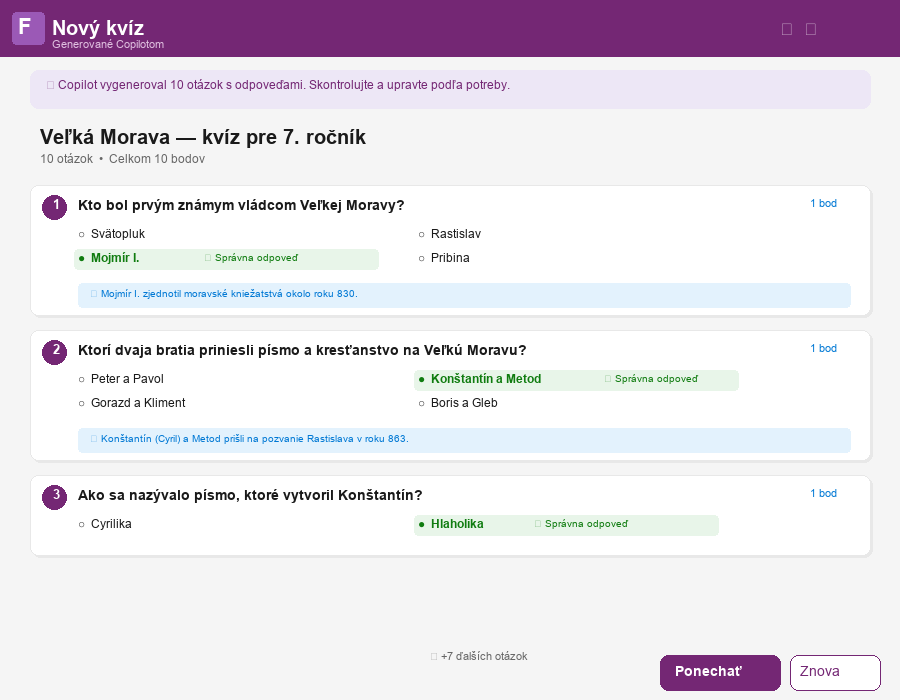
Task: Click the 1 bod label on question 1
Action: pos(822,203)
